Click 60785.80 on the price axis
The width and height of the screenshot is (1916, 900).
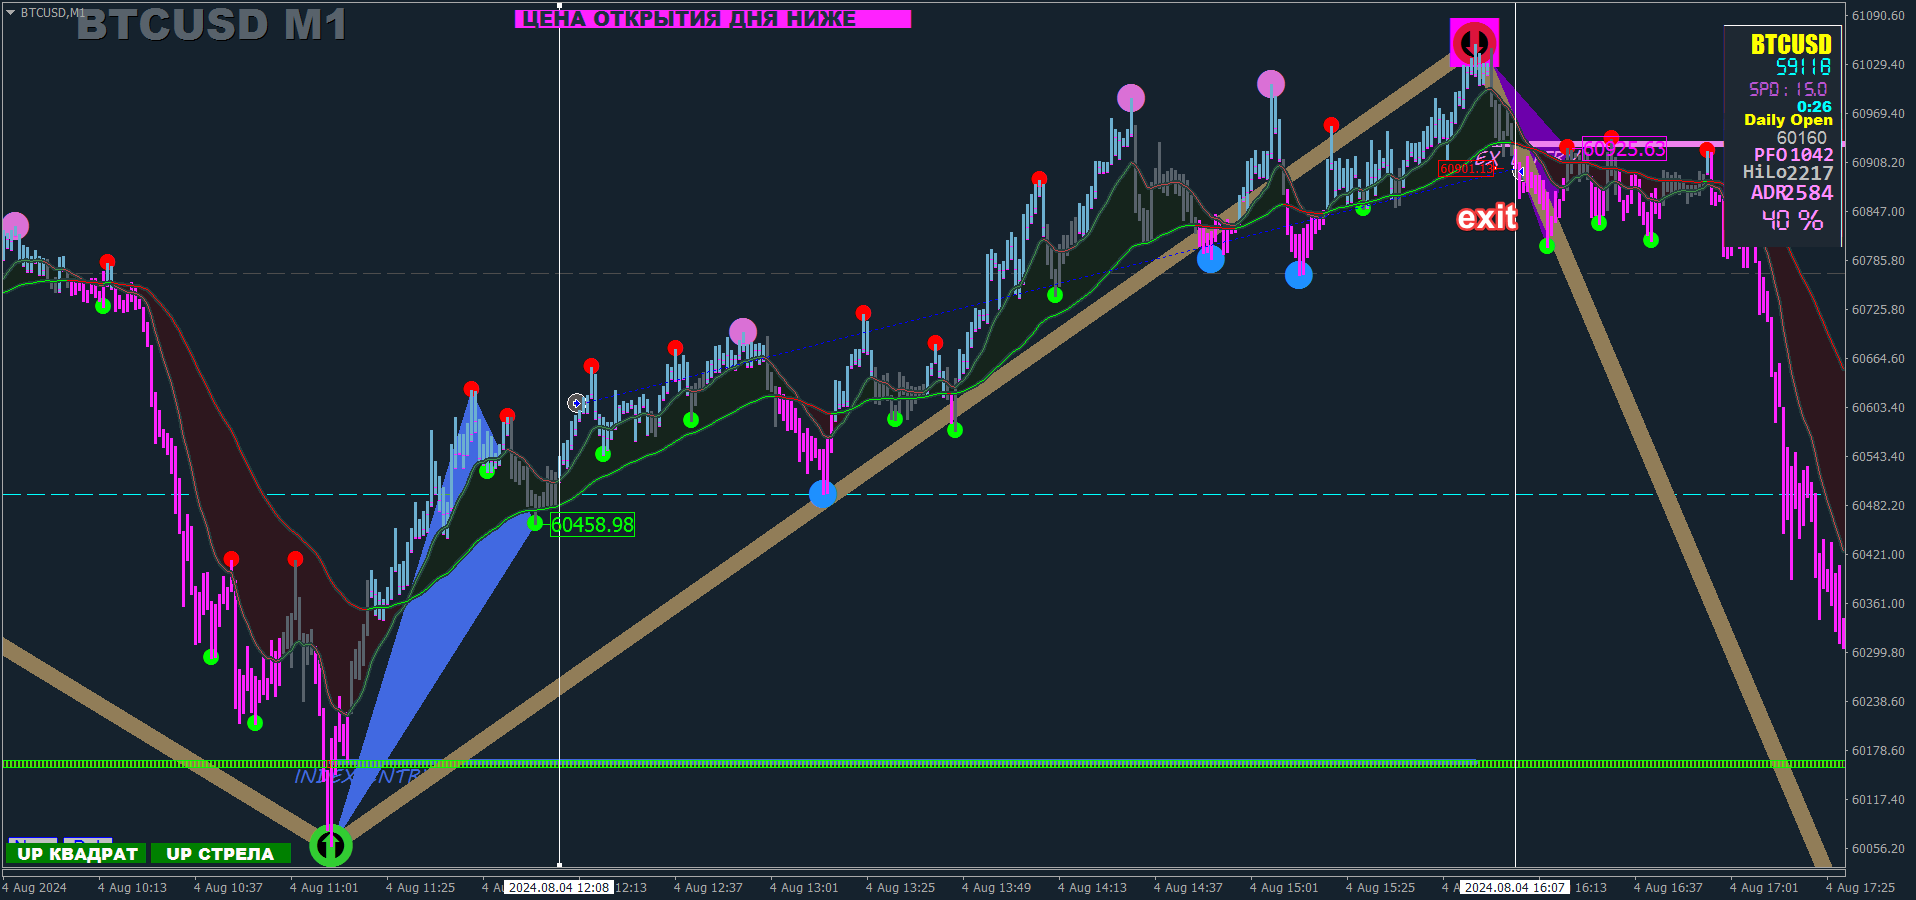pyautogui.click(x=1878, y=261)
